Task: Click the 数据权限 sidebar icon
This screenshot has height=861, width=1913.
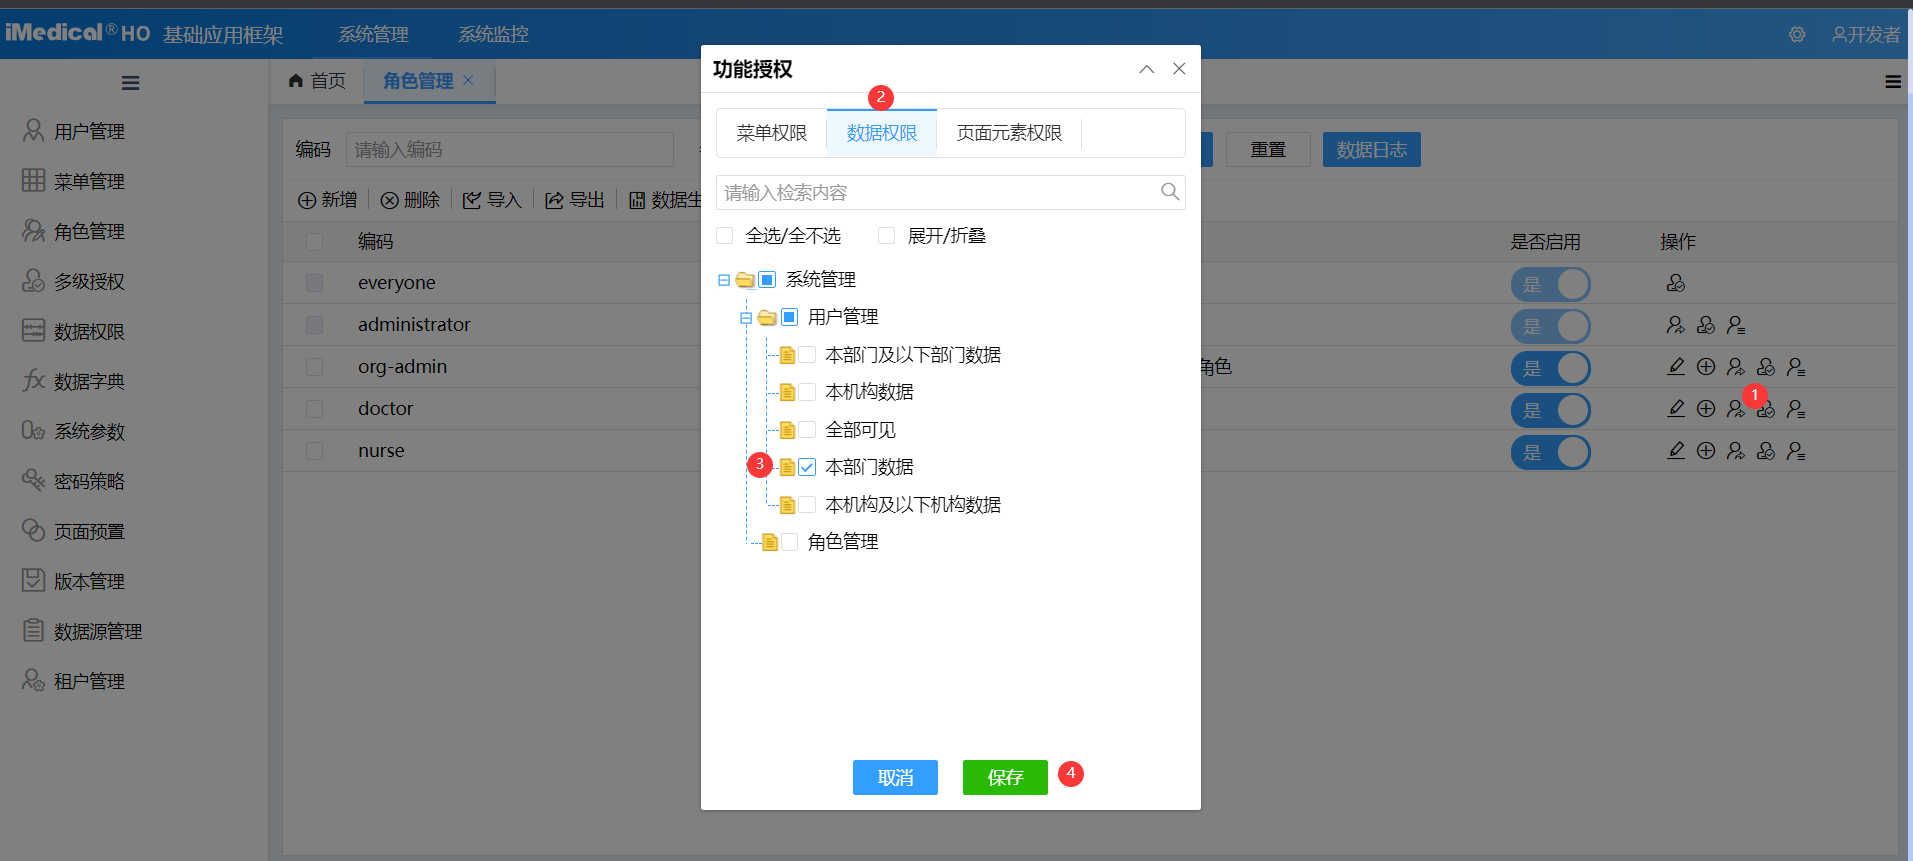Action: tap(34, 330)
